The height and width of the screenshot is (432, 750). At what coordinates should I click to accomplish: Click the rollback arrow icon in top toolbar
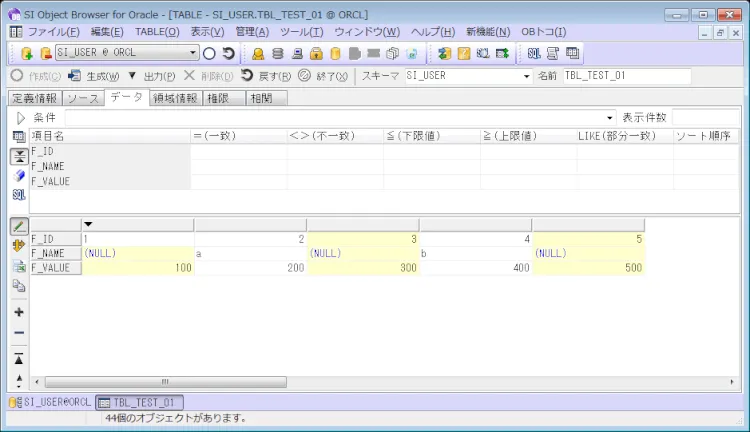[x=229, y=53]
